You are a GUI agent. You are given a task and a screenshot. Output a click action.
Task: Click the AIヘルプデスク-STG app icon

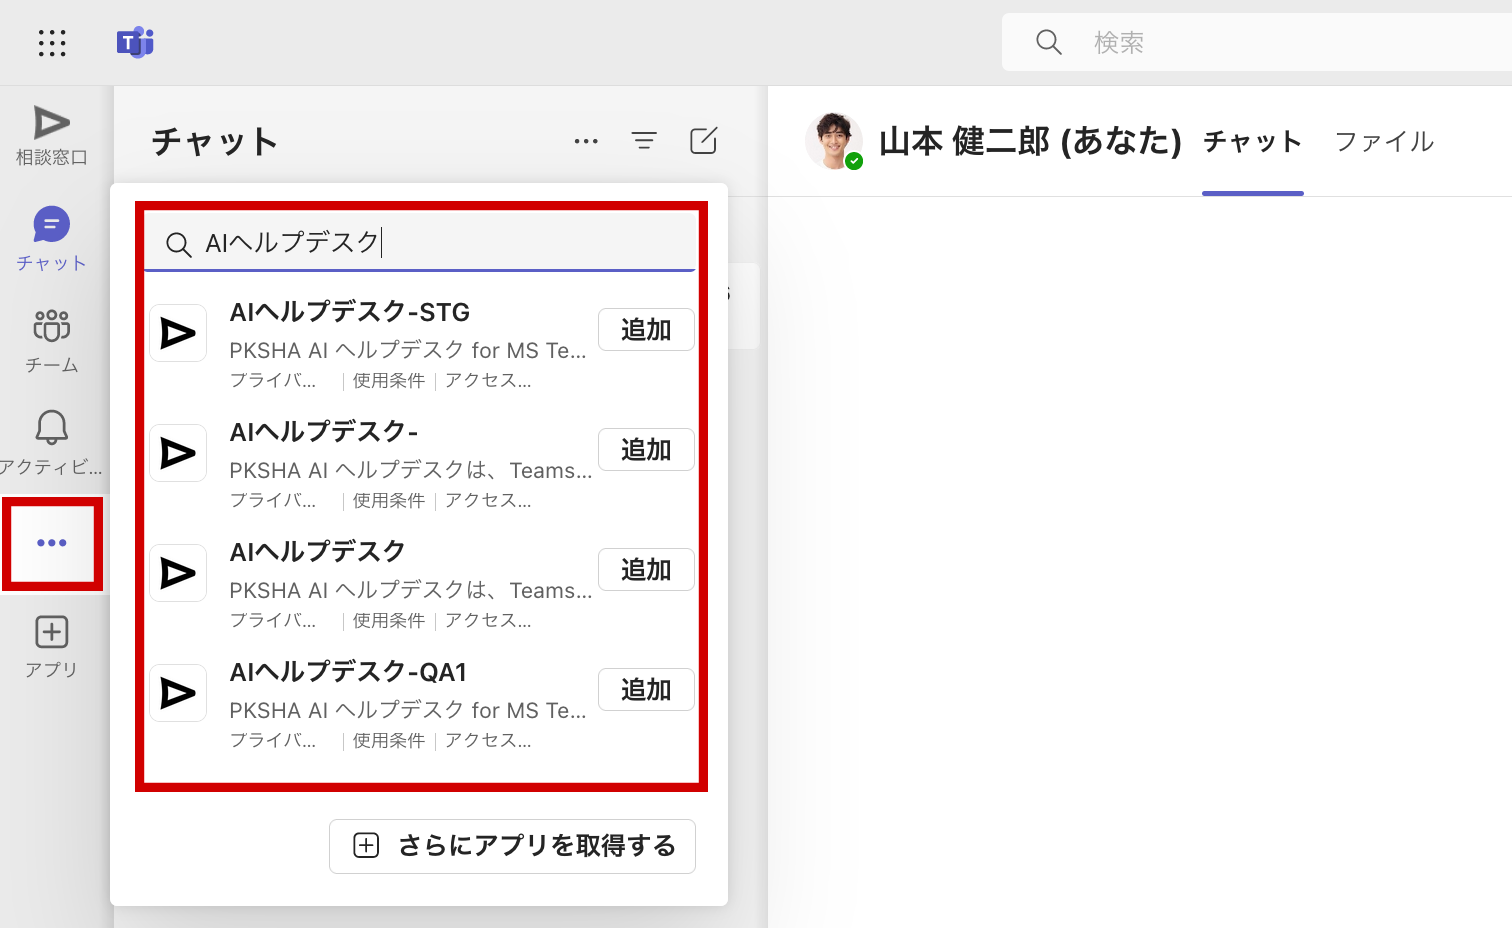pos(178,333)
